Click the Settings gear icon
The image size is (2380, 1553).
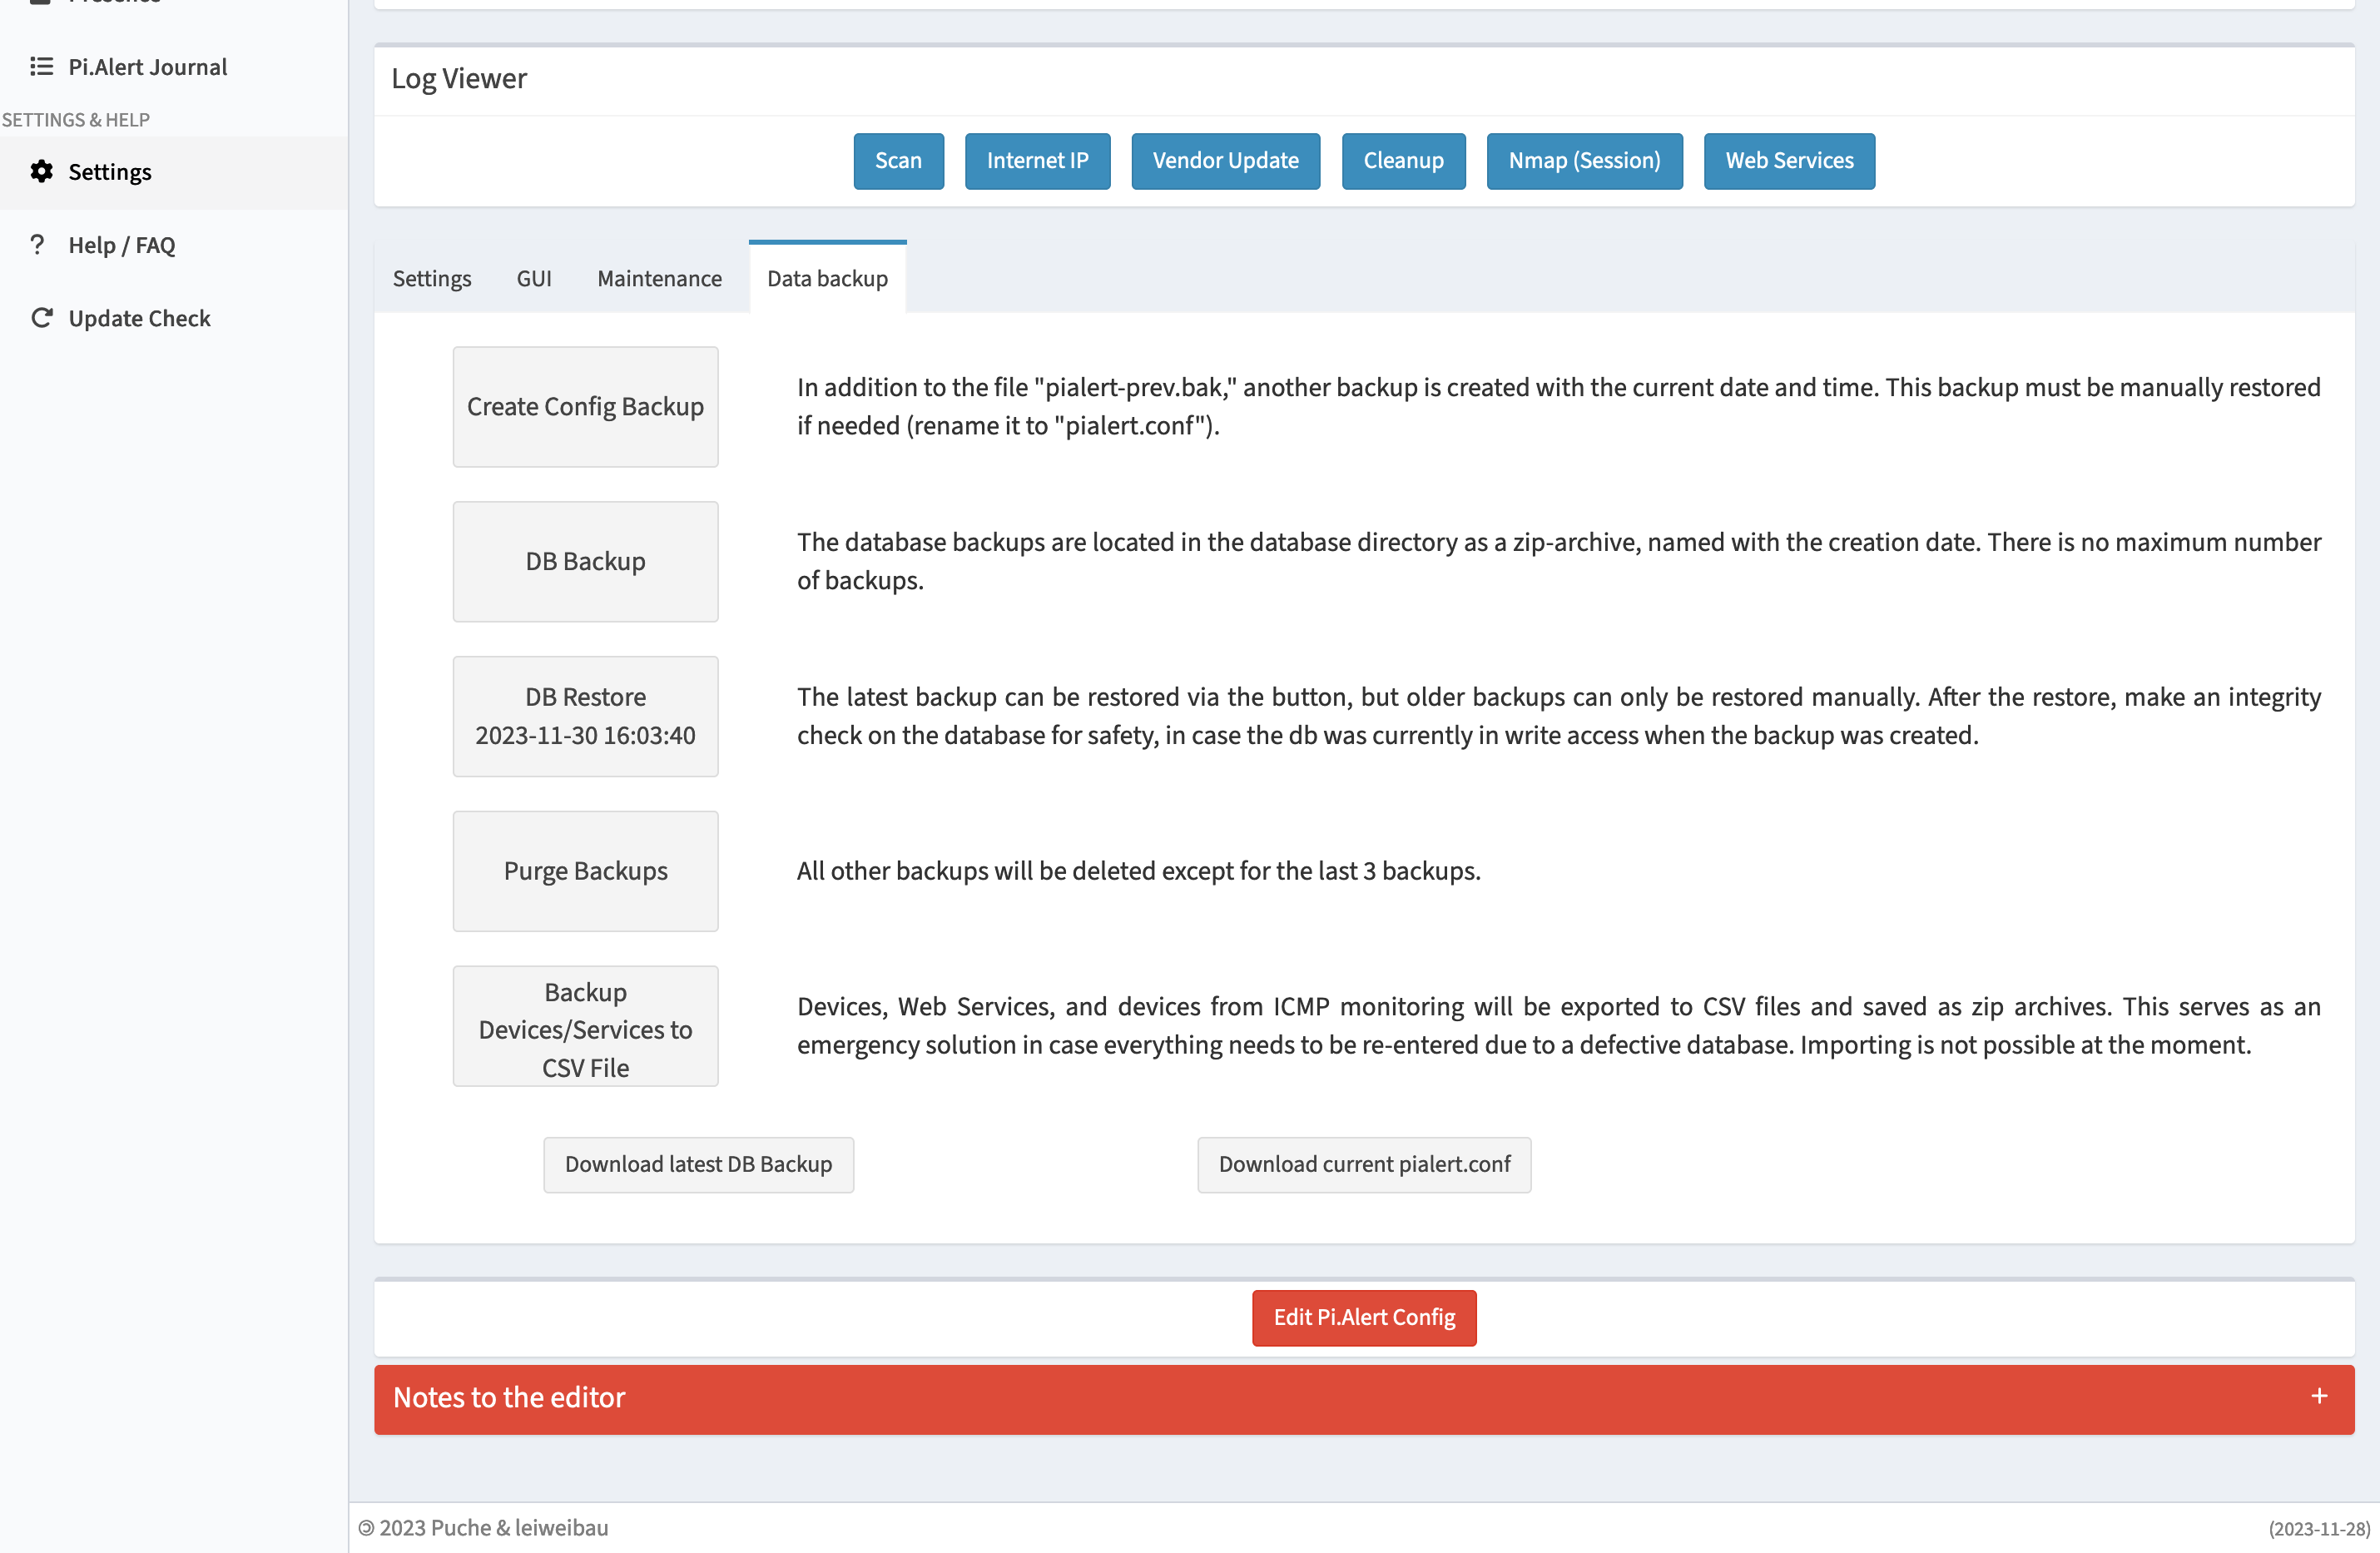(43, 171)
